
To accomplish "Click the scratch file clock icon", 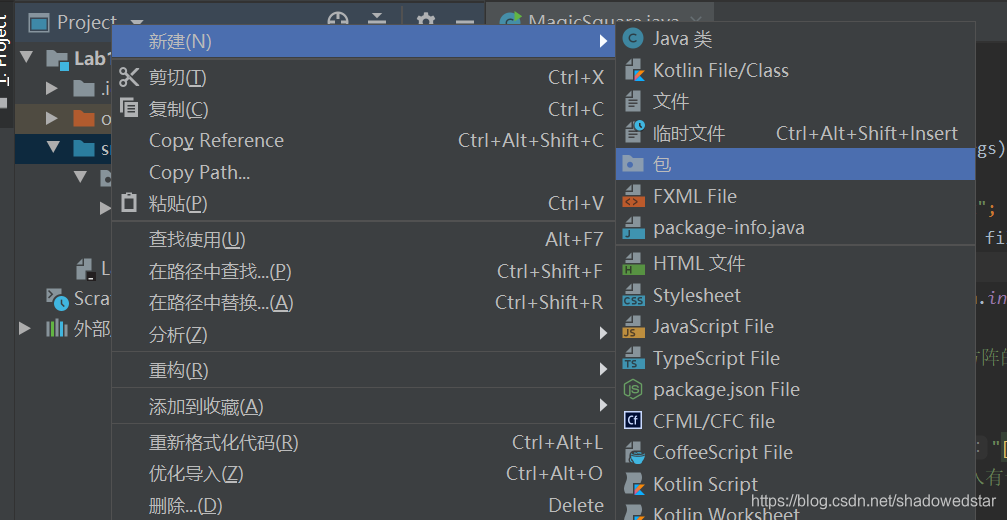I will [635, 131].
